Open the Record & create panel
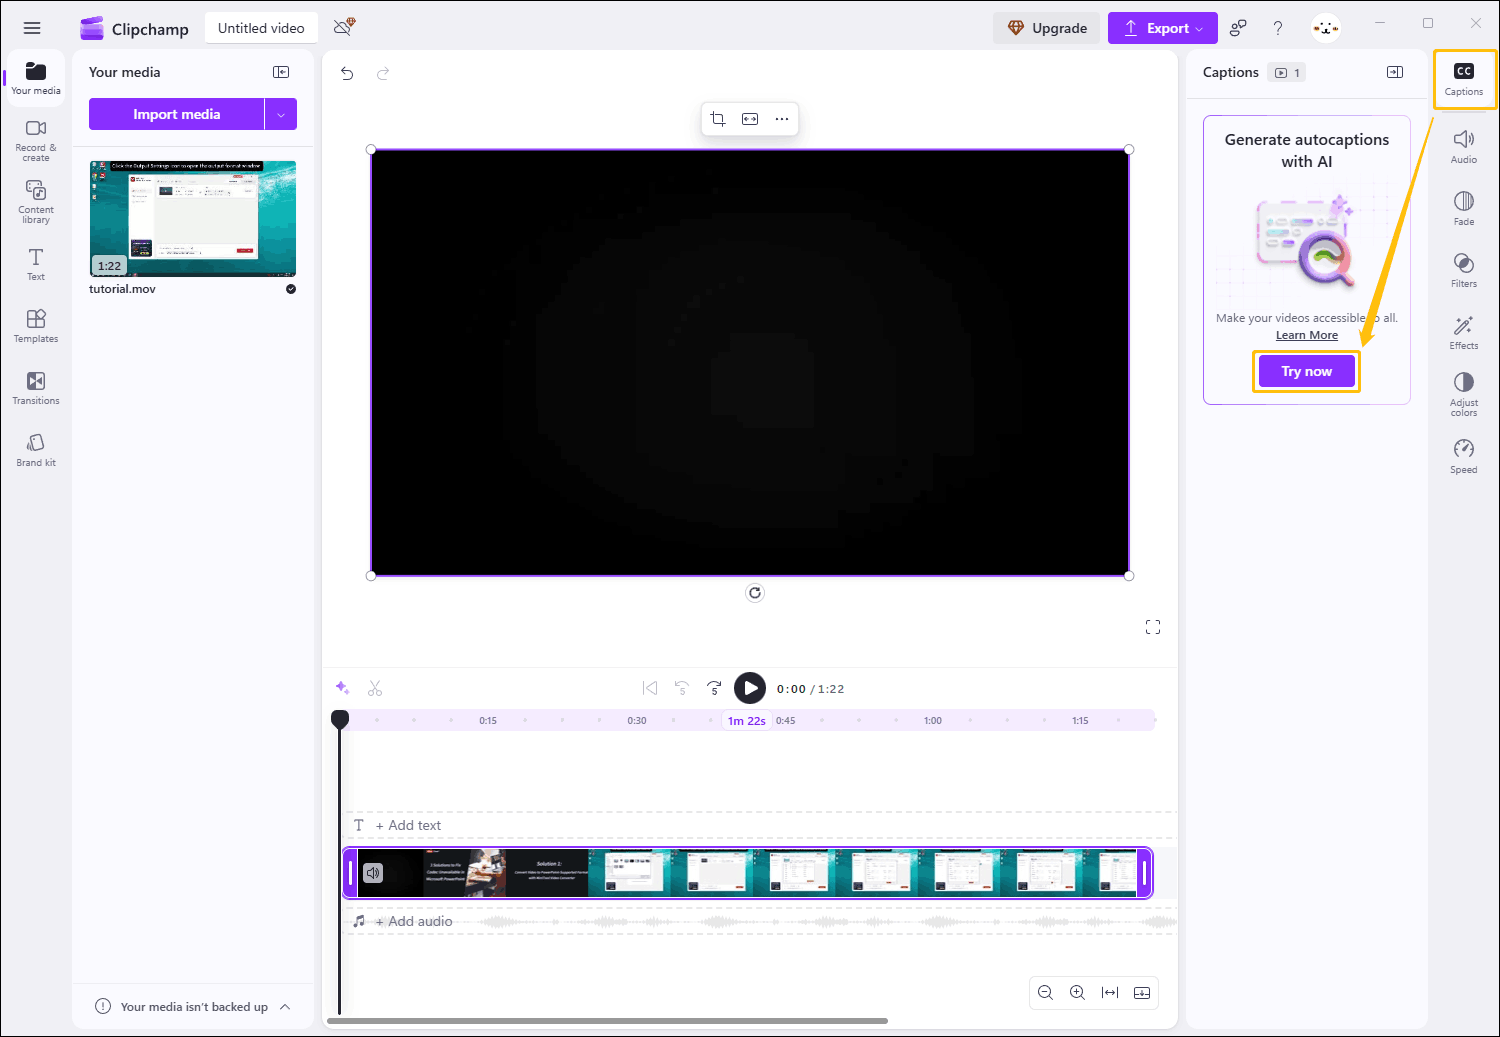1500x1037 pixels. pyautogui.click(x=35, y=140)
